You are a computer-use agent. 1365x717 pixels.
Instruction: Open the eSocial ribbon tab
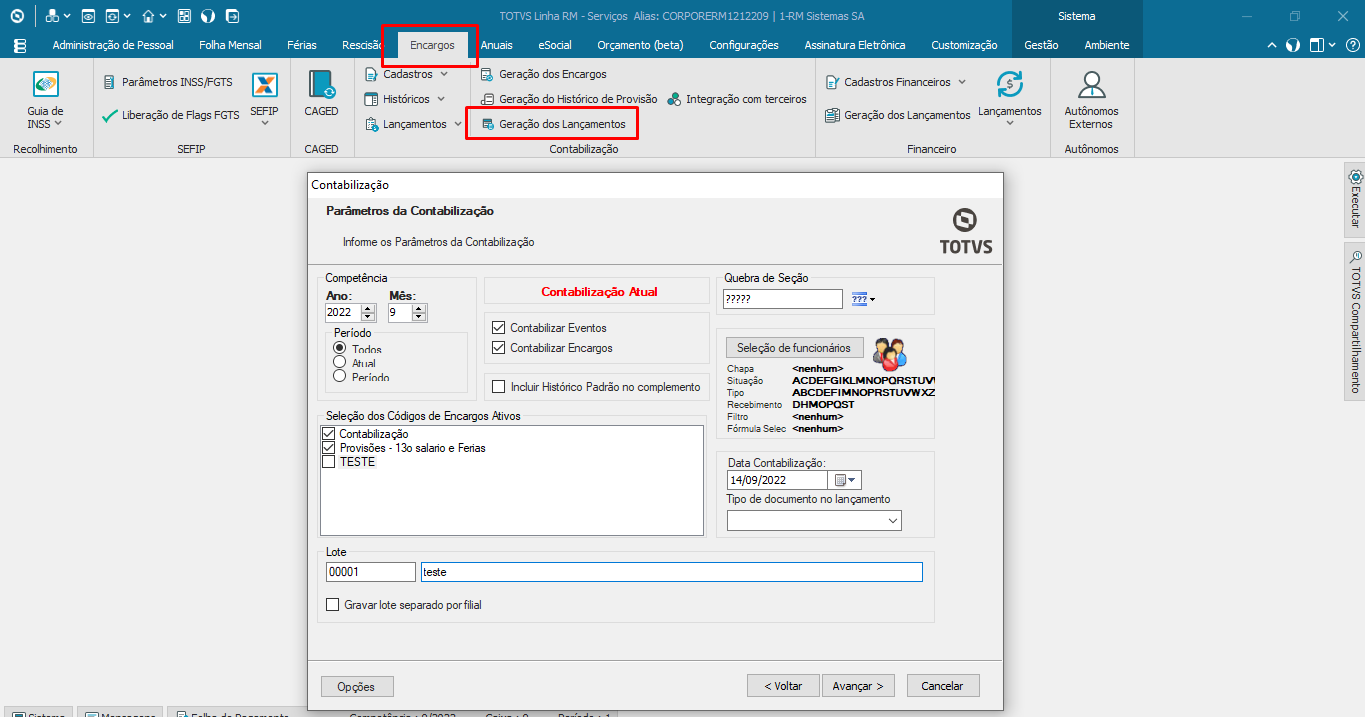click(555, 45)
